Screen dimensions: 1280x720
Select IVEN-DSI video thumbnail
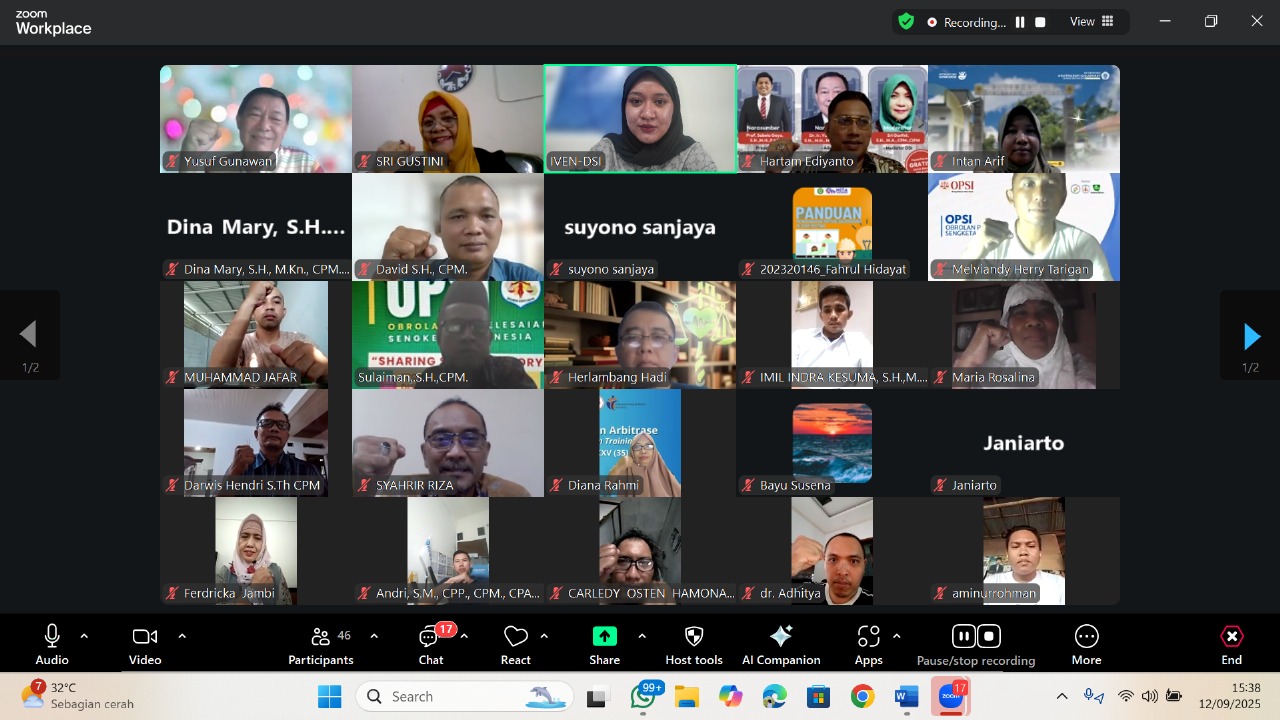click(640, 118)
